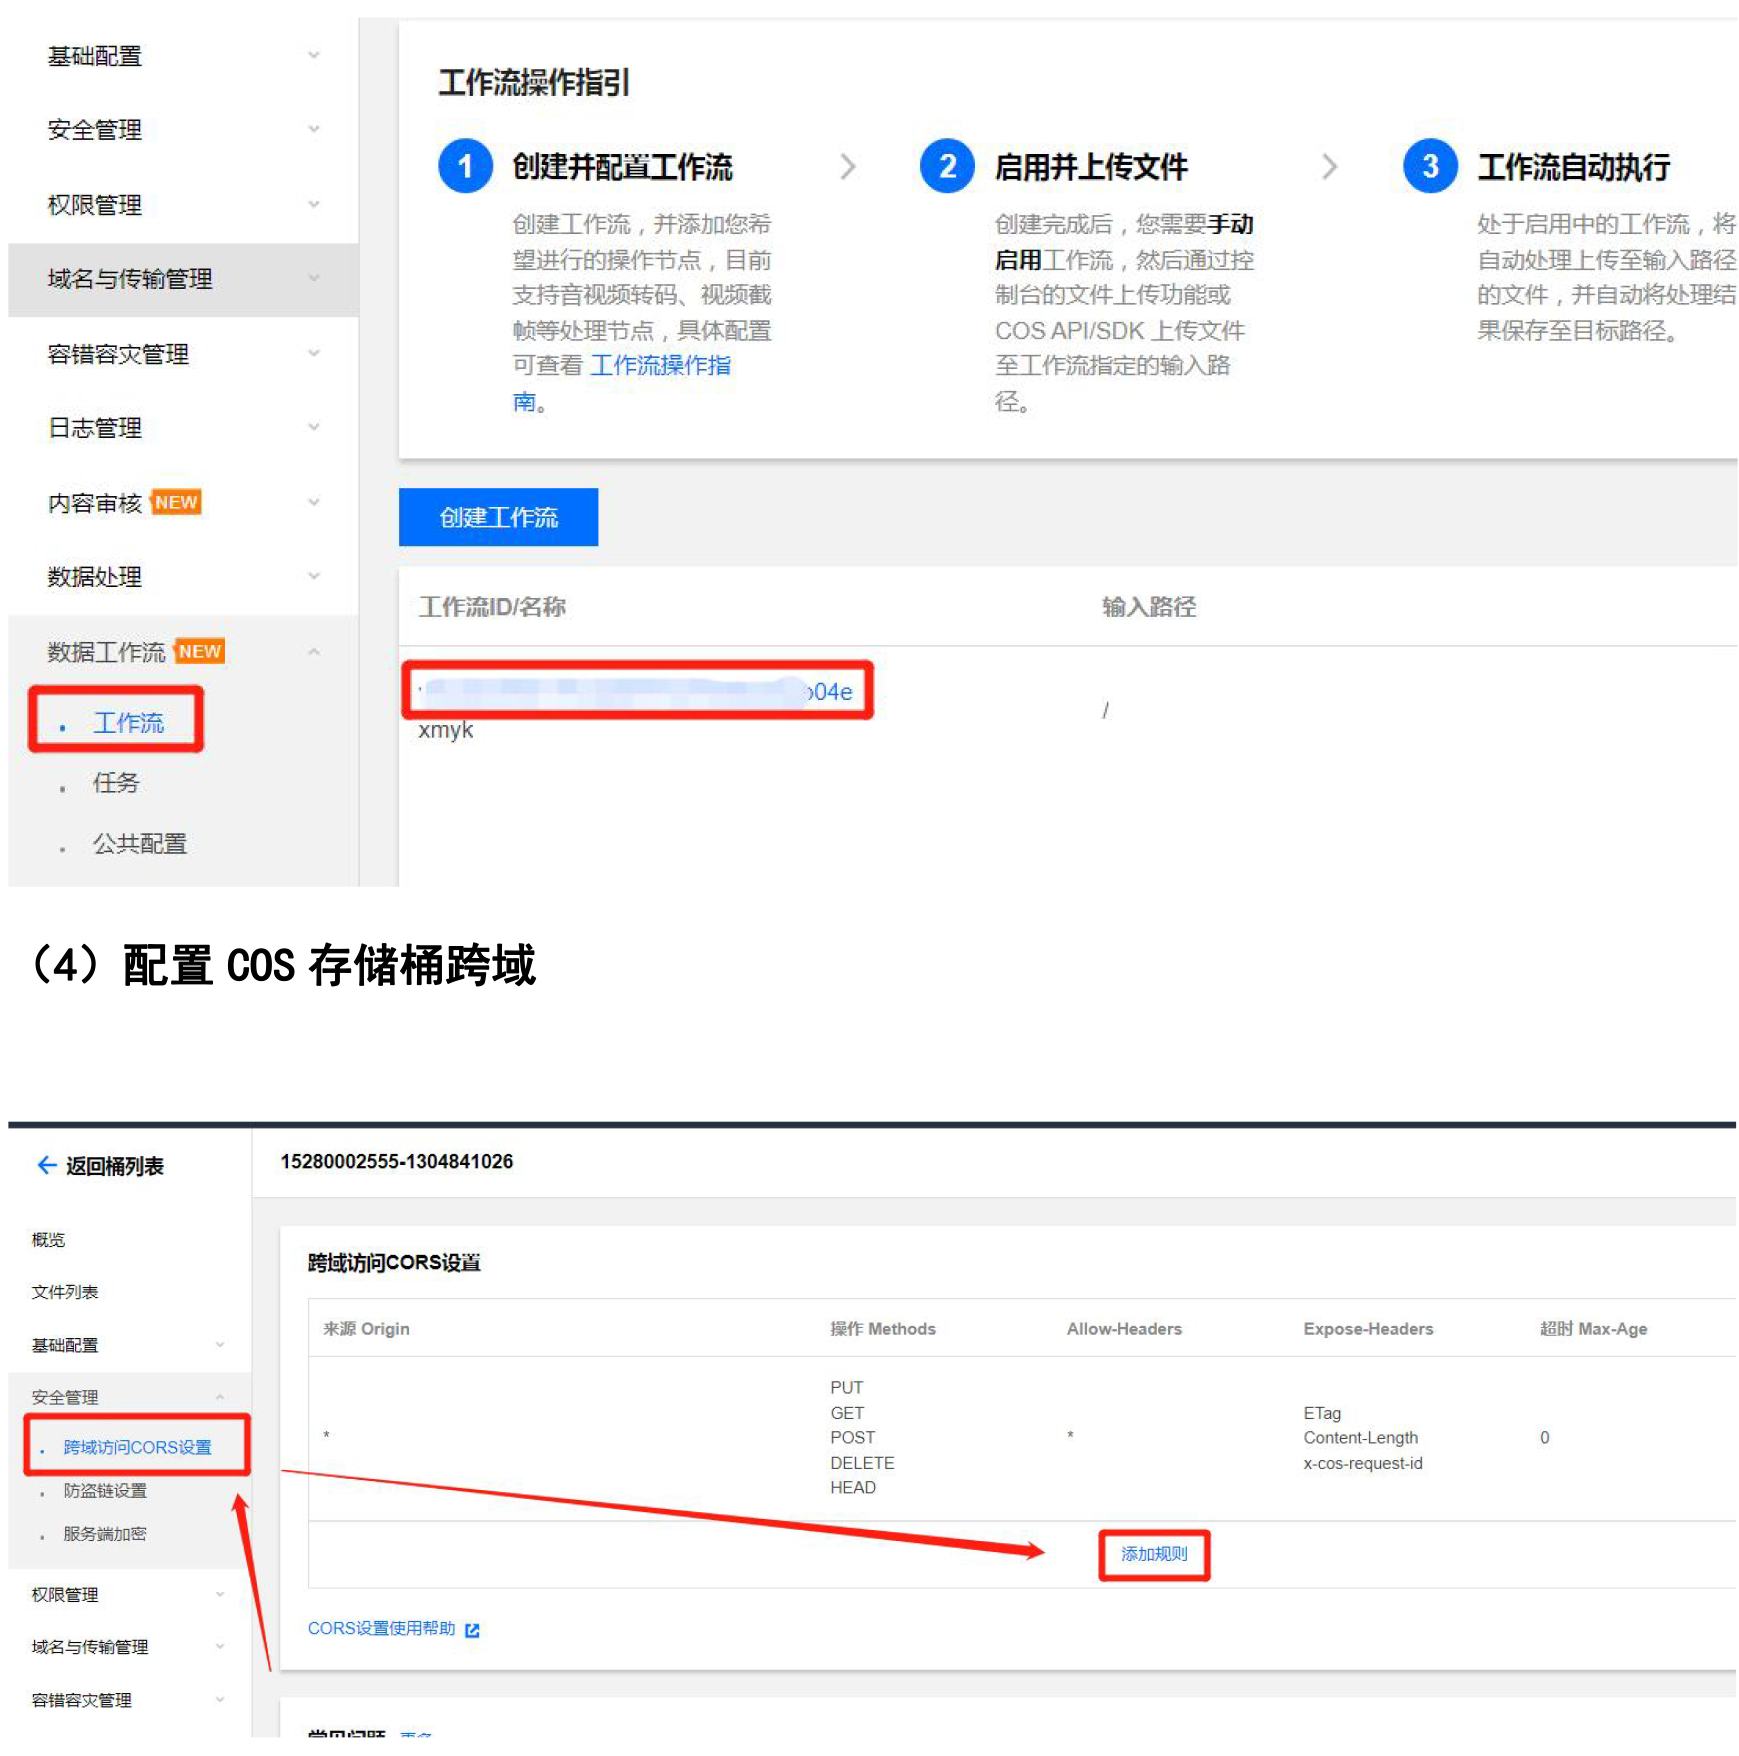Viewport: 1739px width, 1756px height.
Task: Open 数据处理 menu item
Action: (95, 577)
